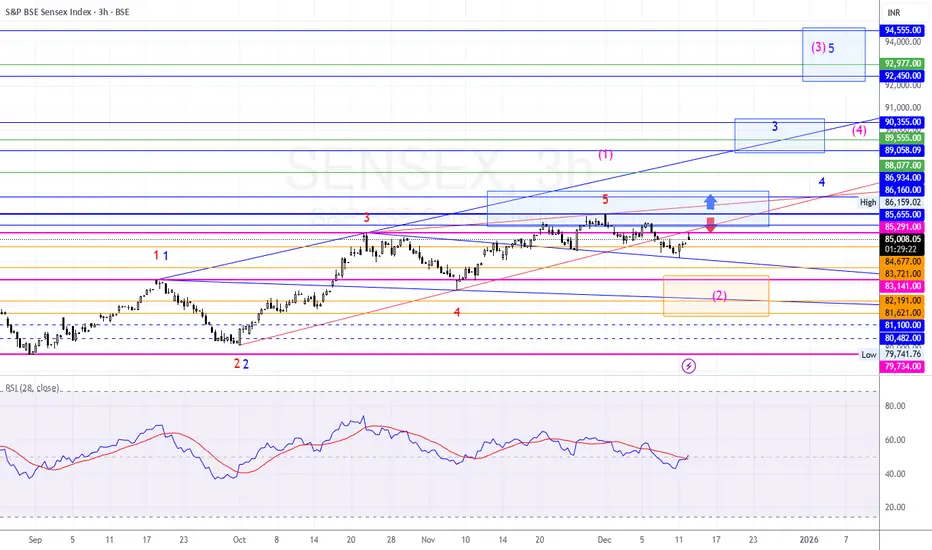Select the red wave 4 label
Screen dimensions: 932x550
point(456,312)
